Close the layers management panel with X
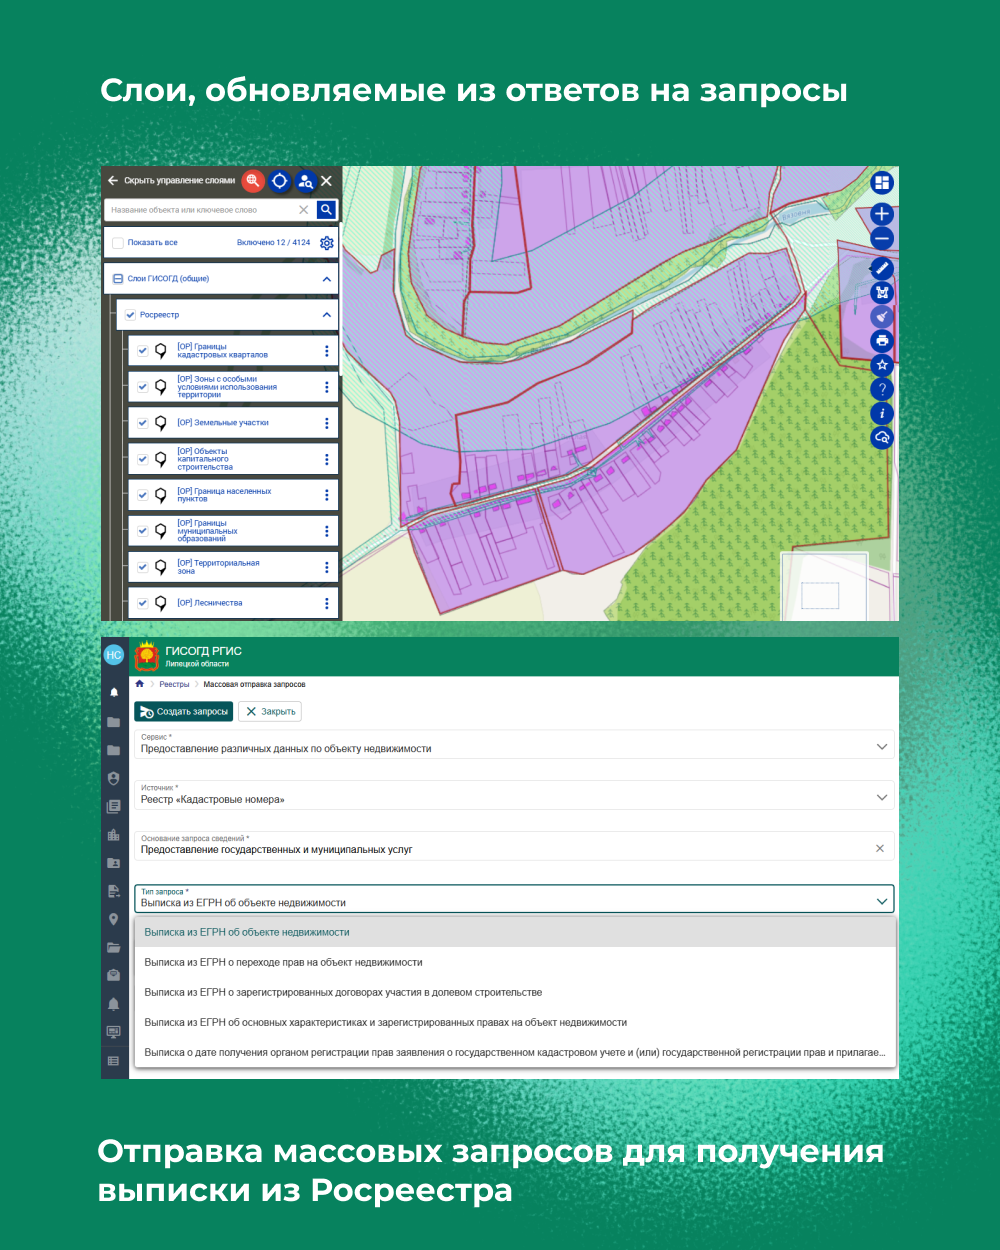Viewport: 1000px width, 1250px height. (x=327, y=181)
